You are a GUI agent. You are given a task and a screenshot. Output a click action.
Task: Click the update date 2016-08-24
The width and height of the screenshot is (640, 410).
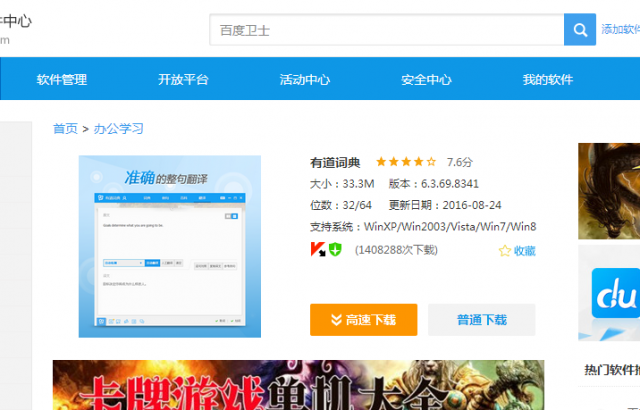472,205
